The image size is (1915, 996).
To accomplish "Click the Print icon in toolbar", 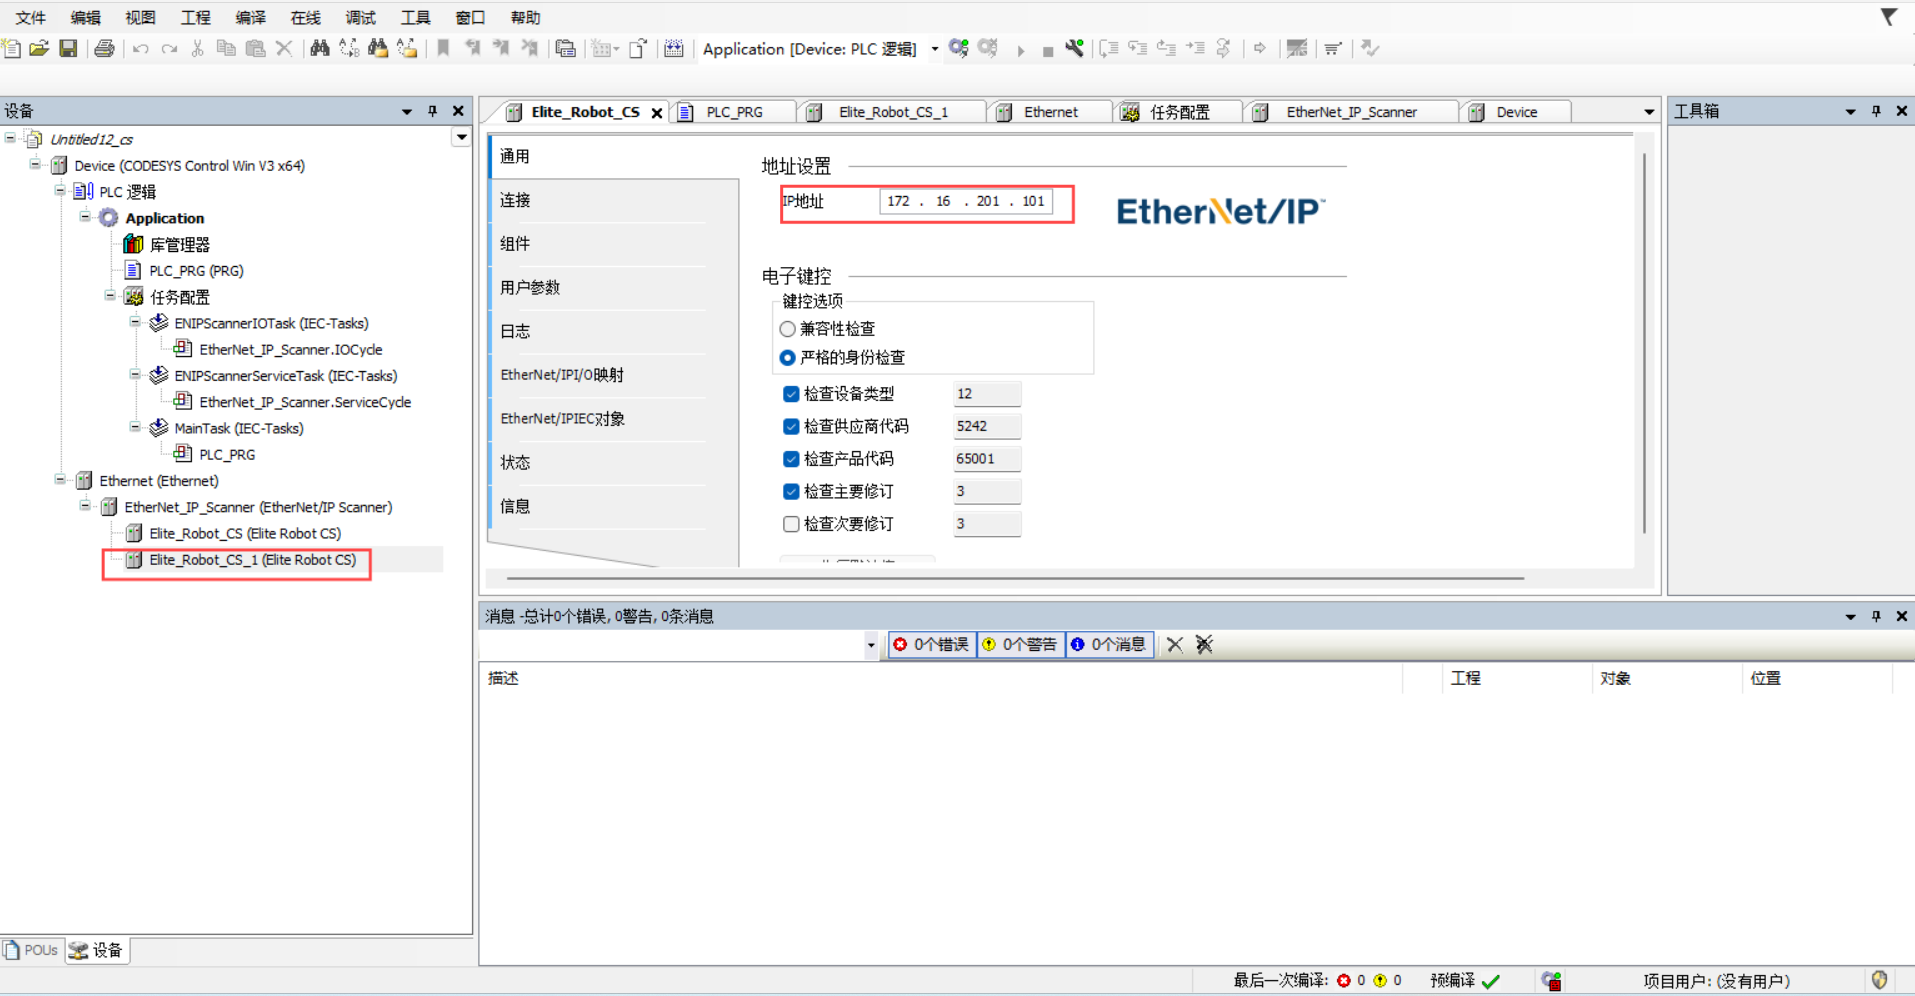I will 104,48.
